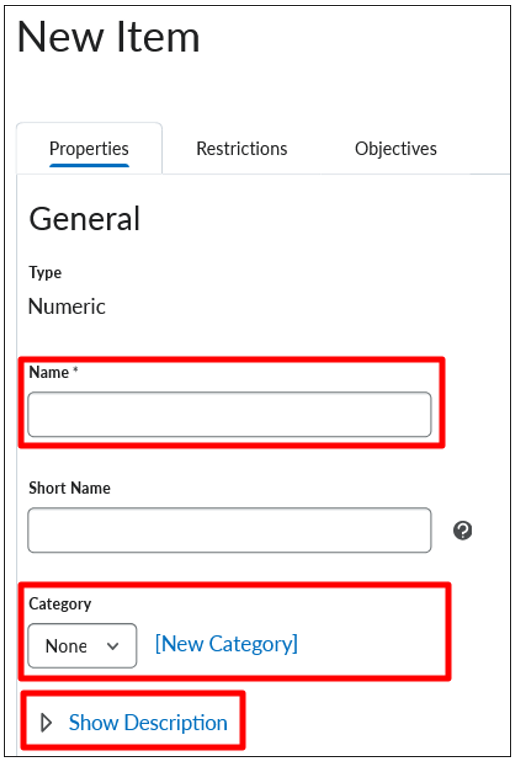Switch to the Objectives tab
This screenshot has height=760, width=516.
point(396,148)
